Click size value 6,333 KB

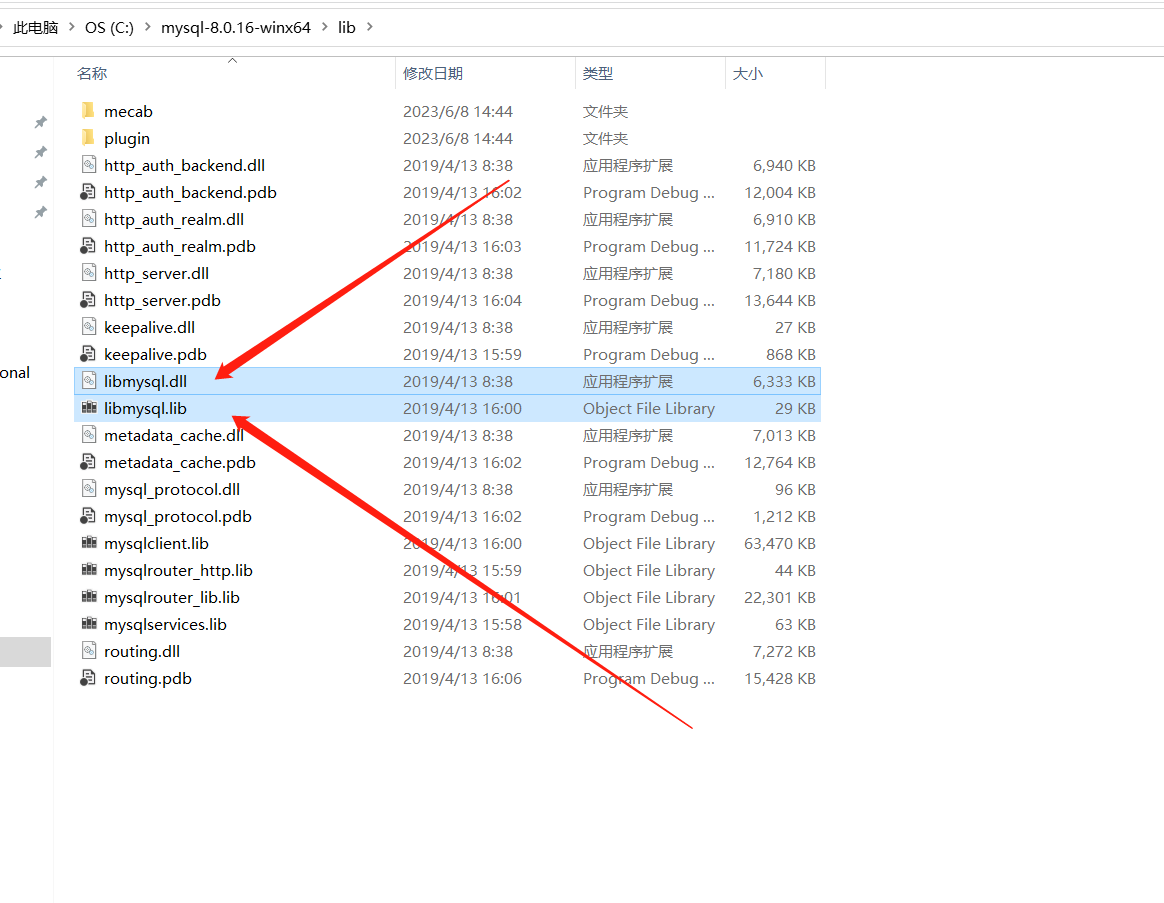tap(784, 382)
